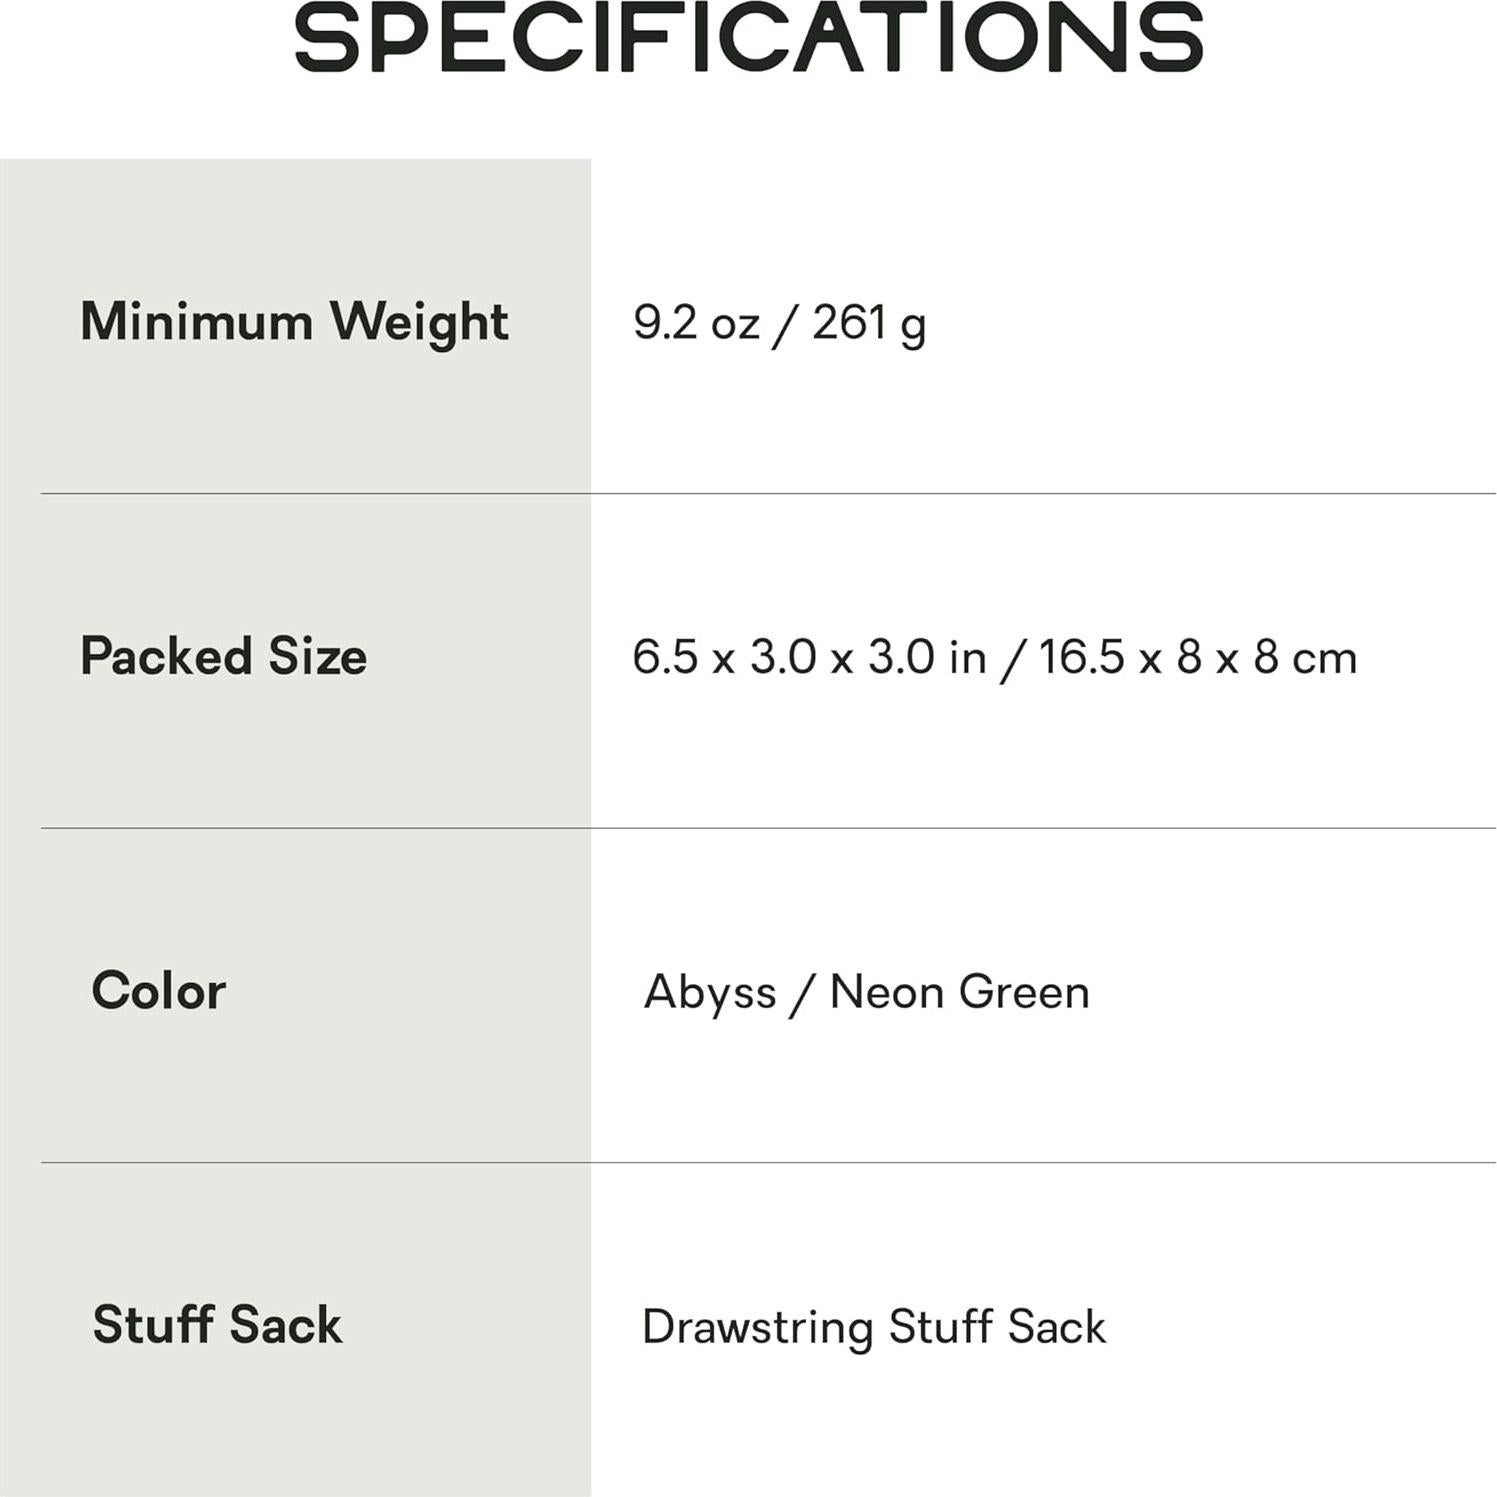Click the divider line below Minimum Weight row
Screen dimensions: 1497x1497
768,493
